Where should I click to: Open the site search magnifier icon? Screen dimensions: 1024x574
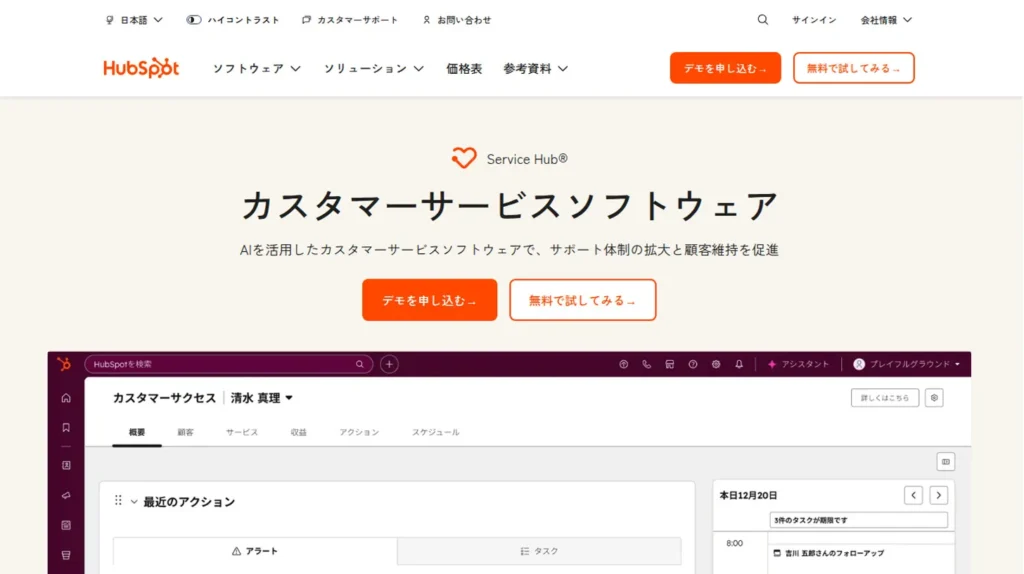tap(763, 20)
